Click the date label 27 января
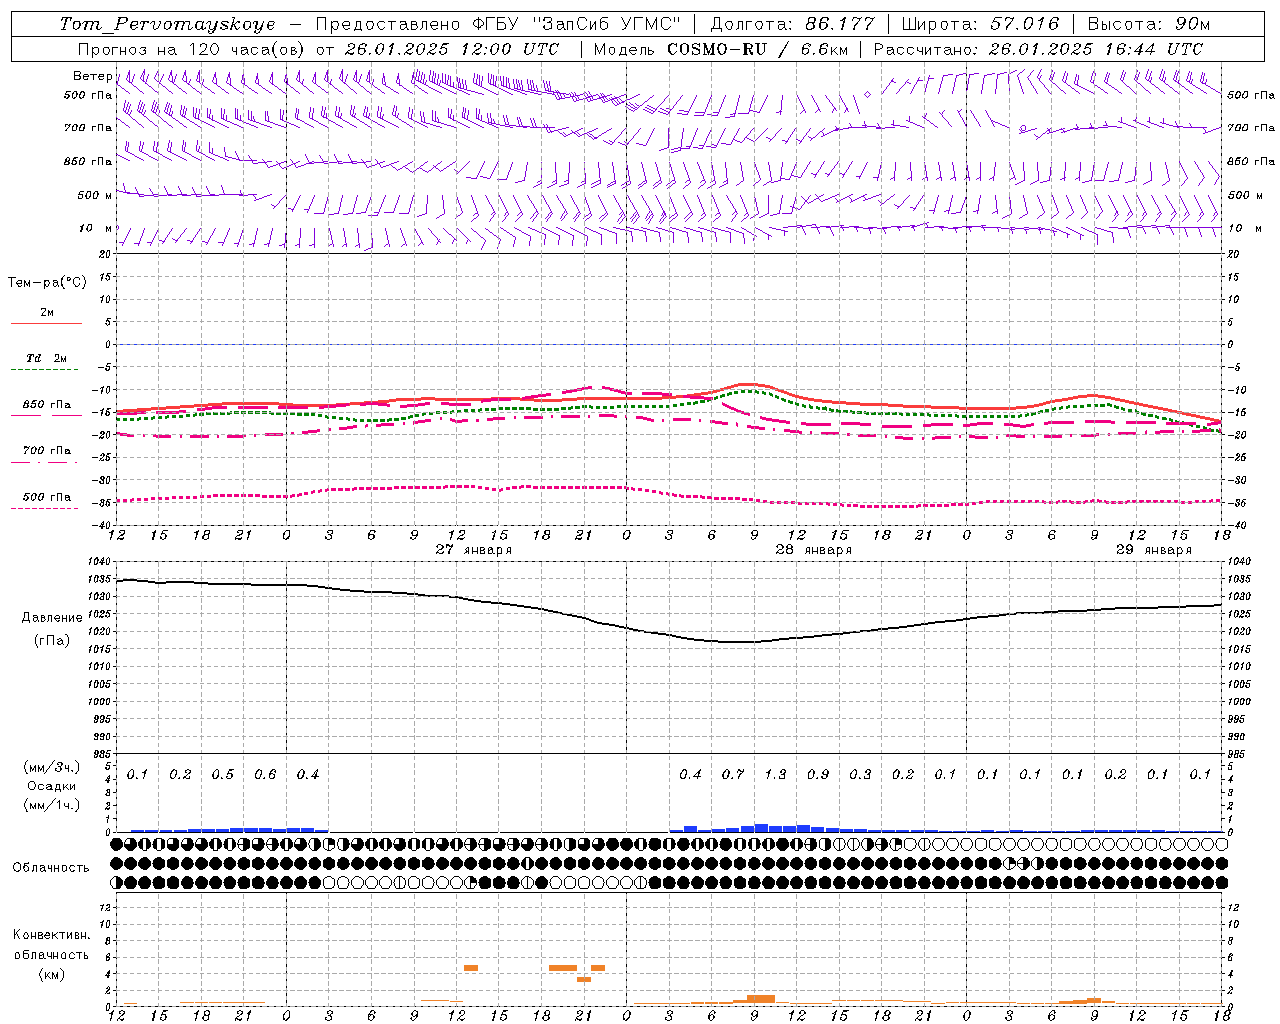Image resolution: width=1280 pixels, height=1024 pixels. [x=474, y=549]
